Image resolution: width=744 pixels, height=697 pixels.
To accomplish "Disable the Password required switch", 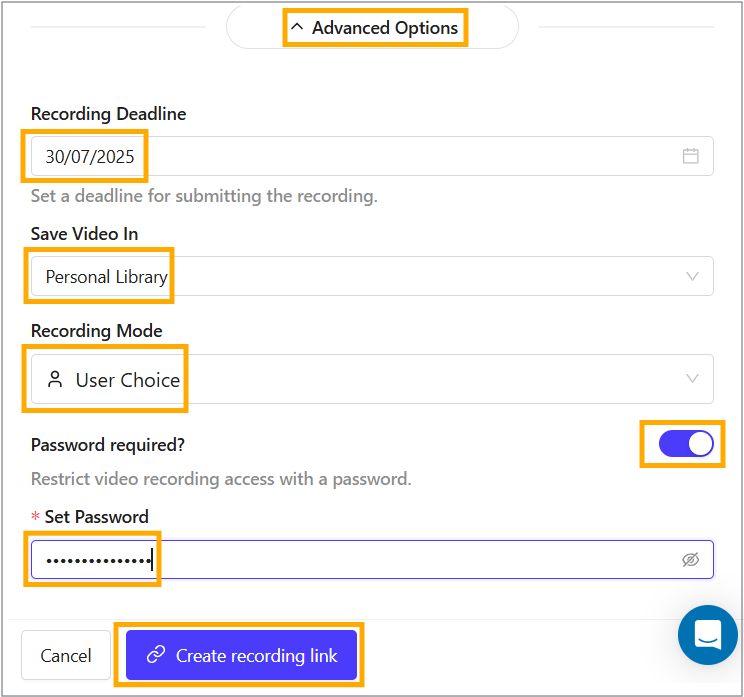I will click(686, 444).
